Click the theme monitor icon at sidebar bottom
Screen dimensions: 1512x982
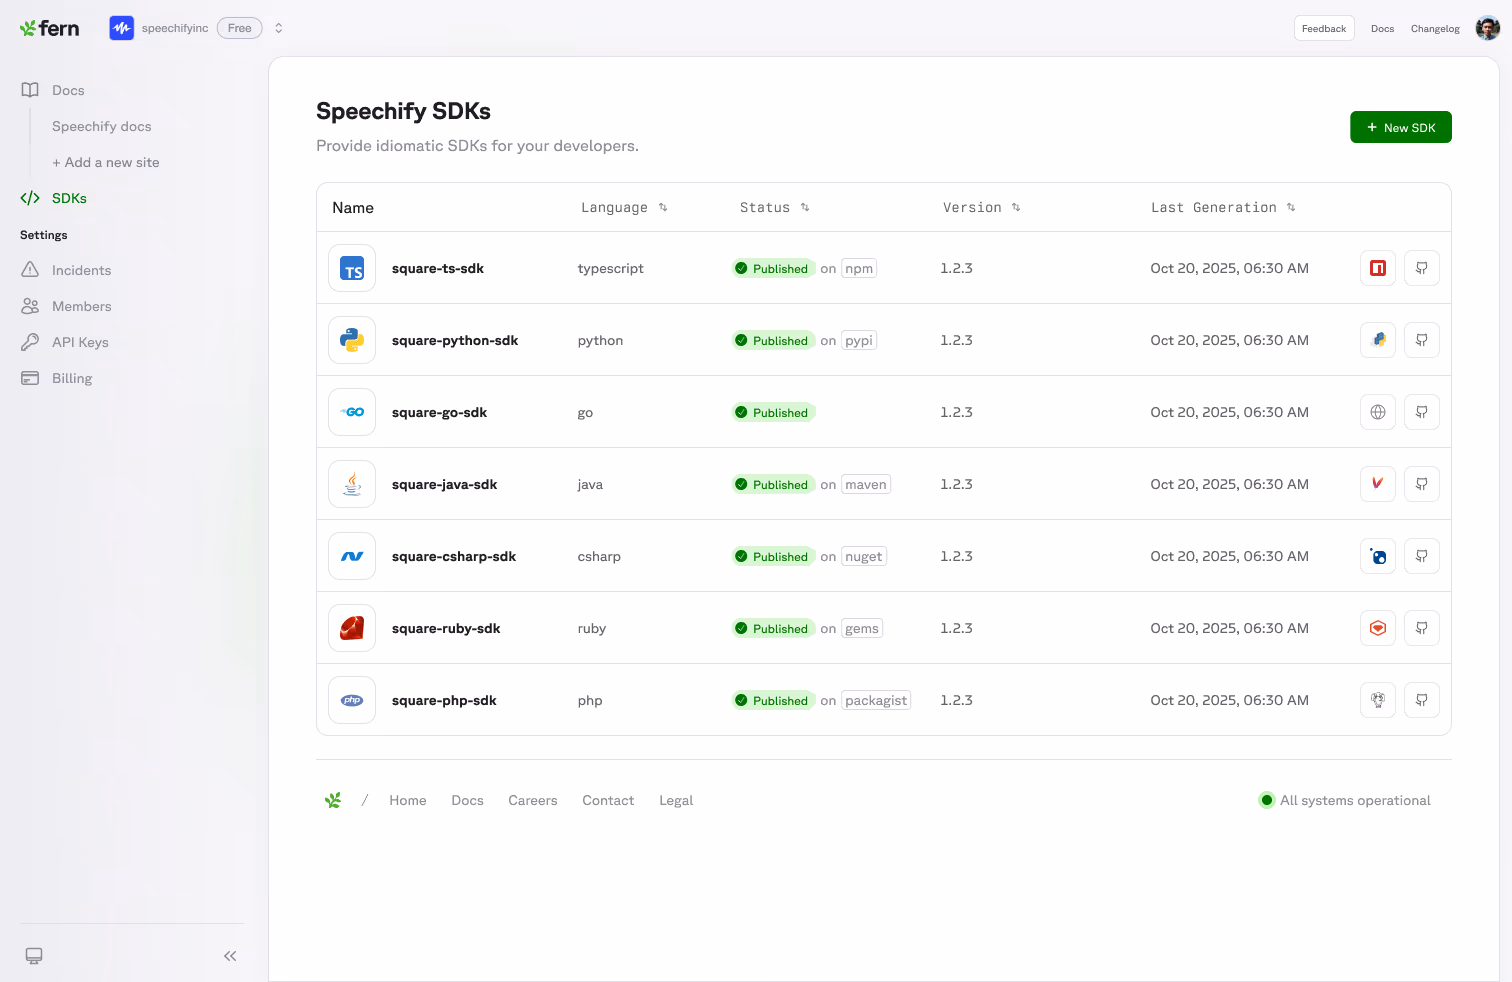tap(34, 956)
